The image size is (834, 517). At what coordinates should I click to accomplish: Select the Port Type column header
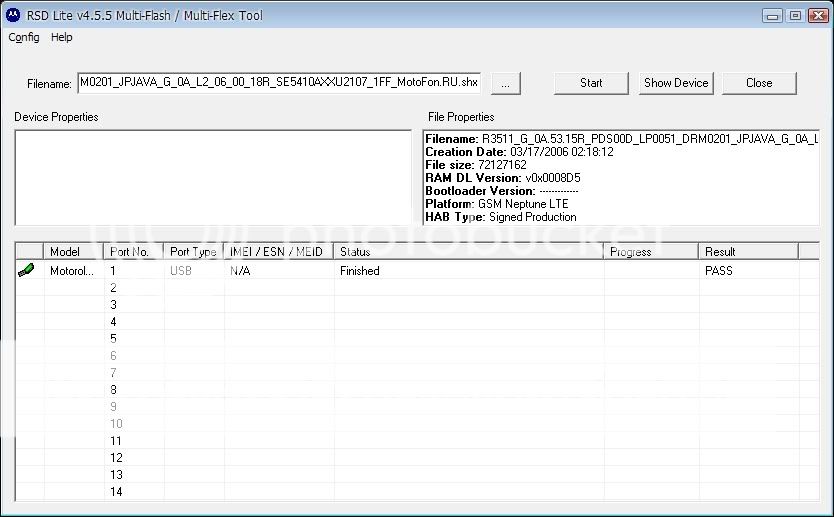[193, 252]
